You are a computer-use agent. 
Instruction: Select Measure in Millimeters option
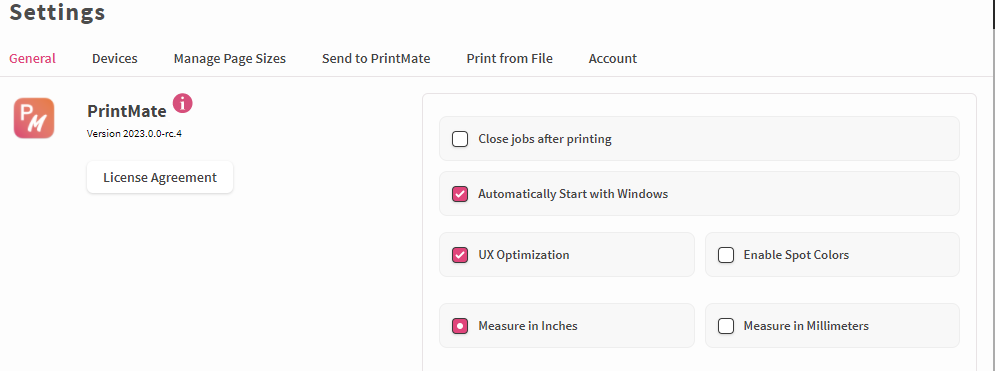tap(726, 326)
